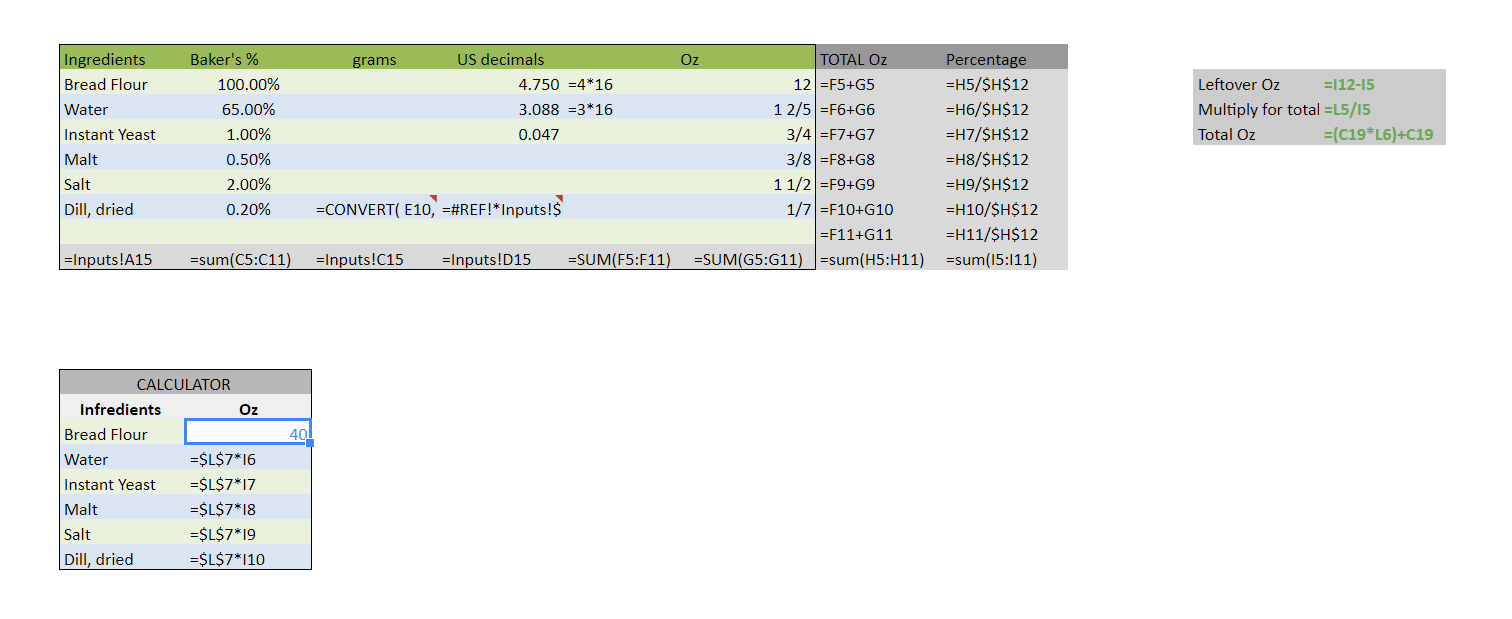The image size is (1512, 619).
Task: Click the =H7/$H$12 Instant Yeast percentage
Action: [987, 134]
